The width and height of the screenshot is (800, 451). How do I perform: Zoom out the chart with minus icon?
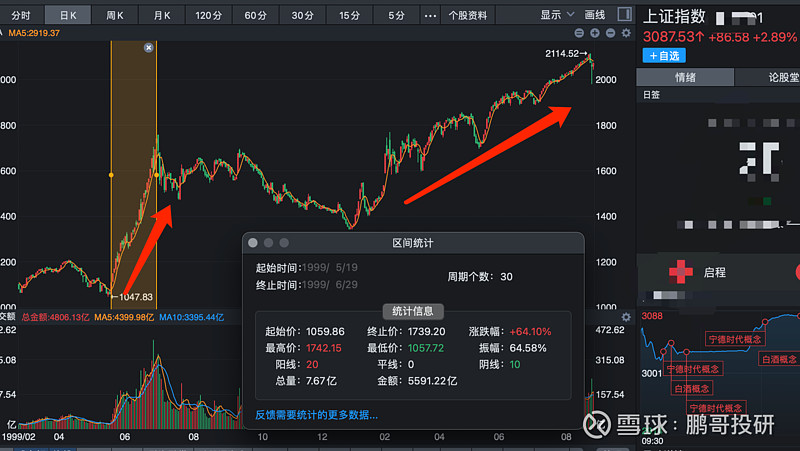click(610, 33)
